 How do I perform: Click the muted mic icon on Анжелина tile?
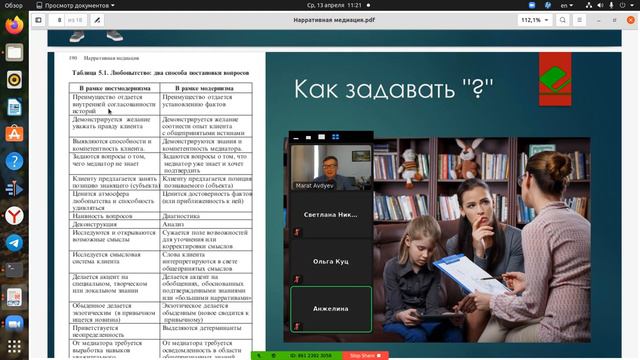tap(297, 326)
